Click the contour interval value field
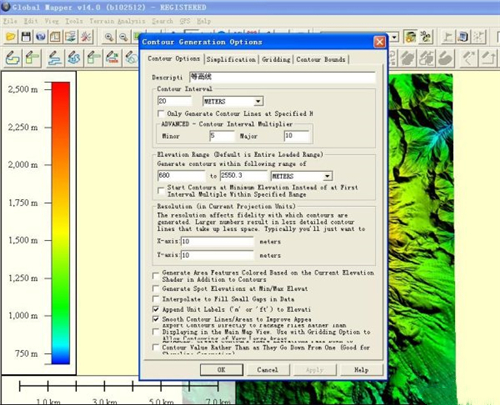Viewport: 500px width, 405px height. (x=174, y=101)
